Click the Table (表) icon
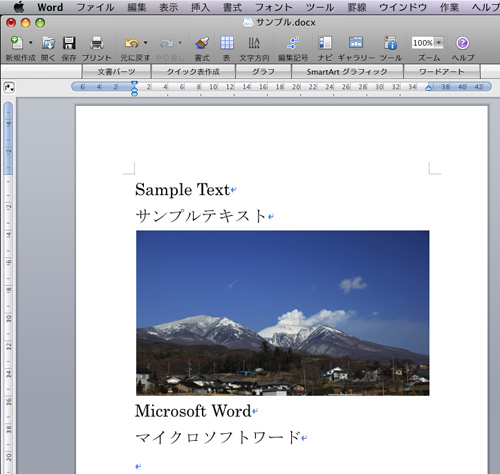This screenshot has width=500, height=474. [x=227, y=43]
